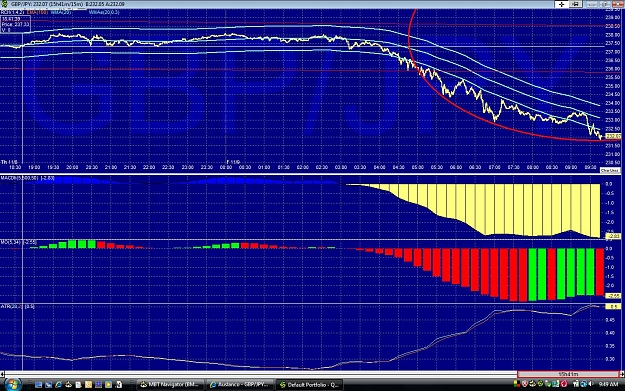Click the GBP/JPY title bar text
625x391 pixels.
67,4
